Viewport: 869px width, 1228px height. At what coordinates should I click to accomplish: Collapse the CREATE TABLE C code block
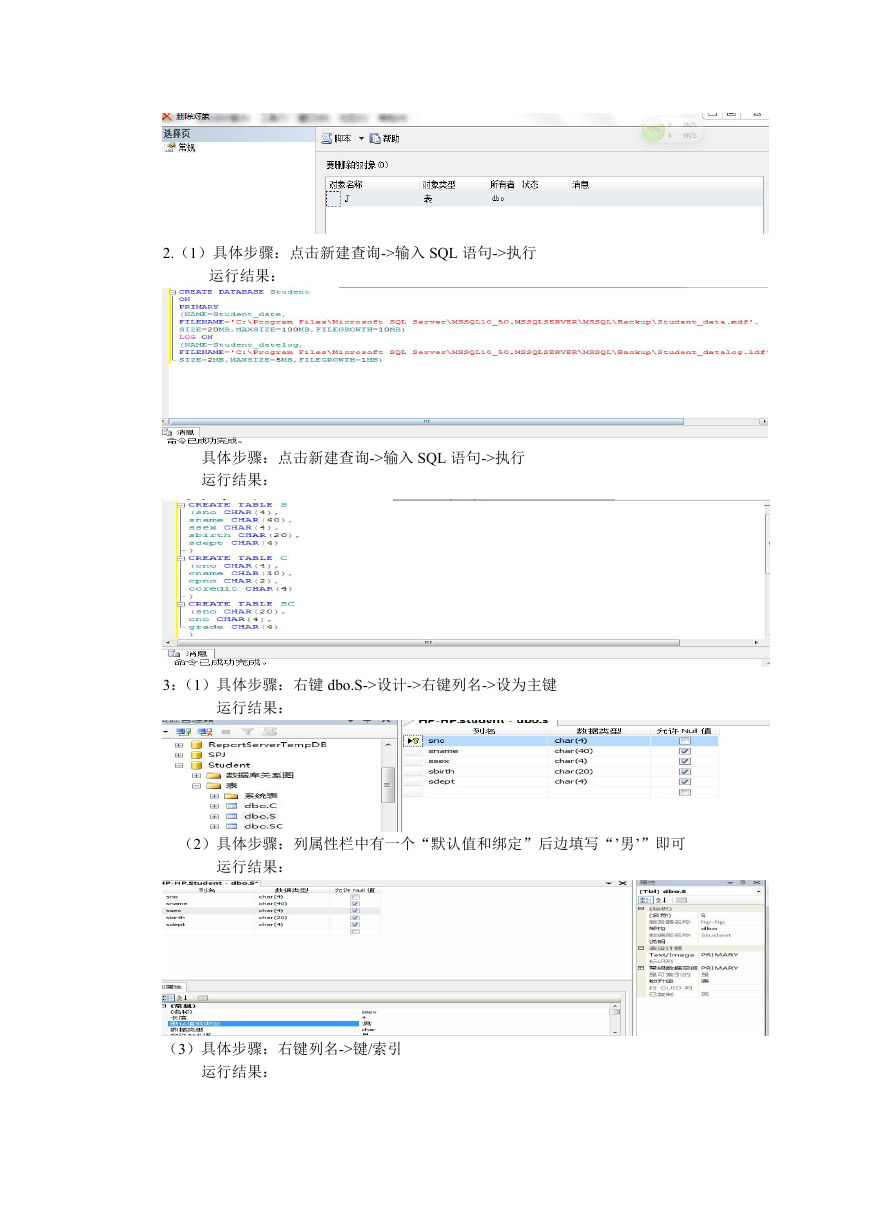183,558
